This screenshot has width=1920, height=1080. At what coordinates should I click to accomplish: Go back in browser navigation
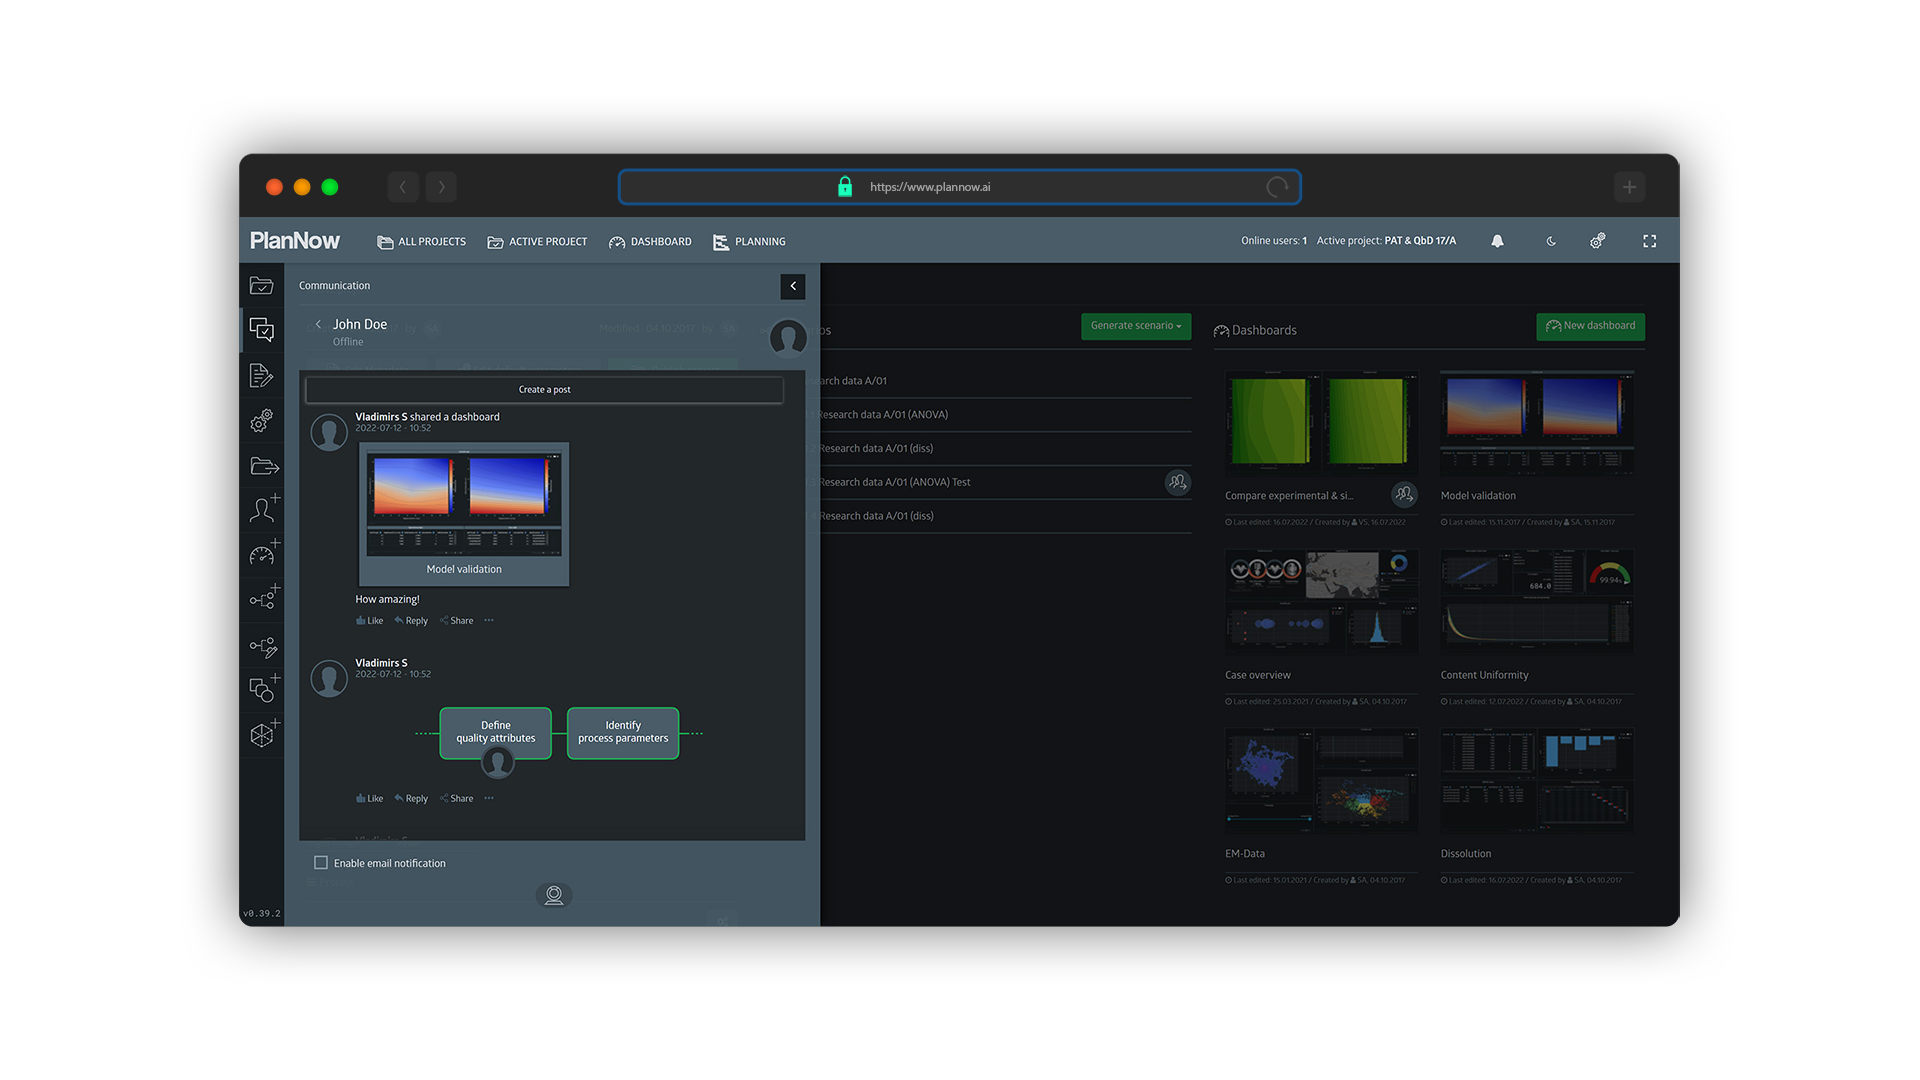click(x=403, y=187)
